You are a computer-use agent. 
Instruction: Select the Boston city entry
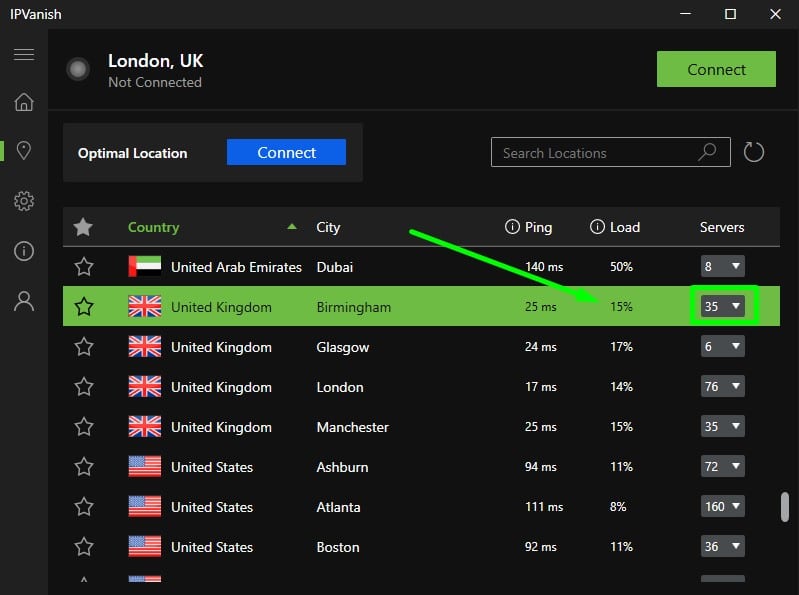pos(338,547)
